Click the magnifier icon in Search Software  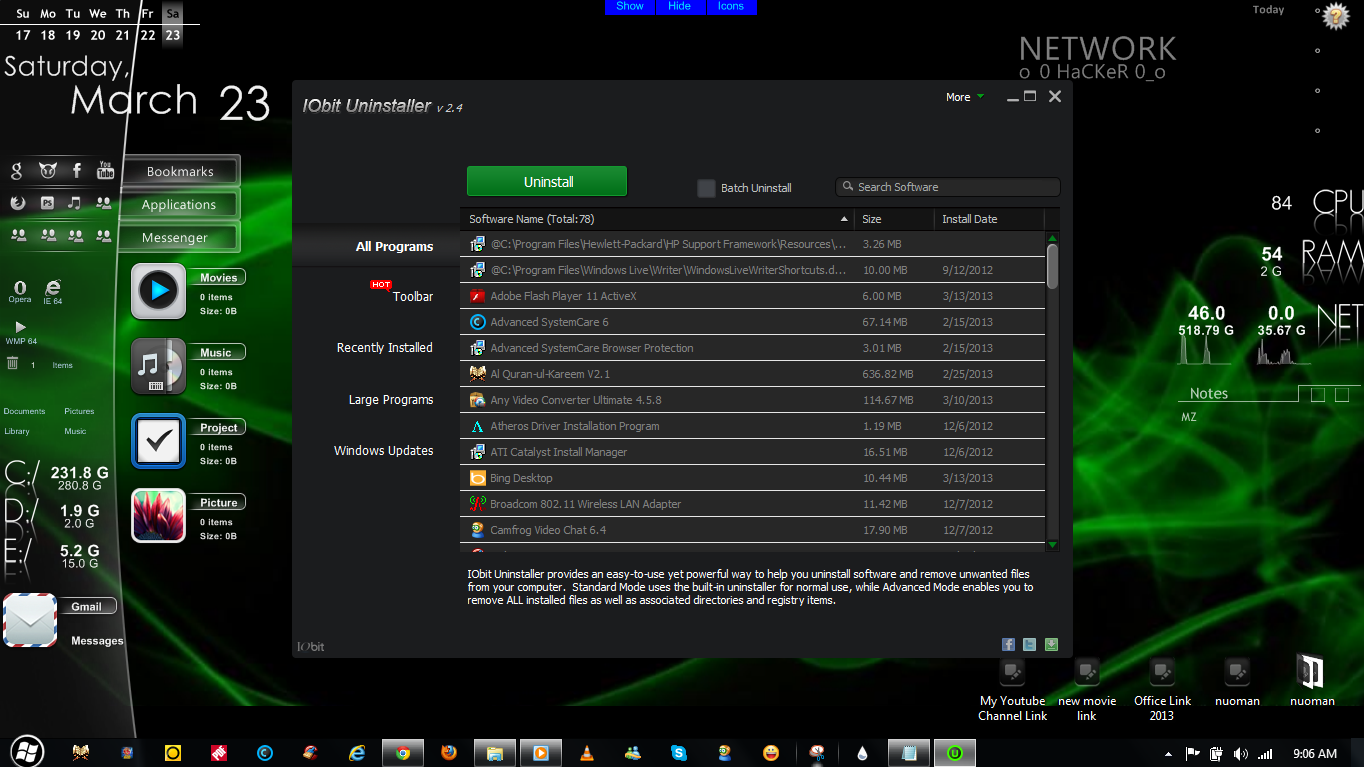848,187
